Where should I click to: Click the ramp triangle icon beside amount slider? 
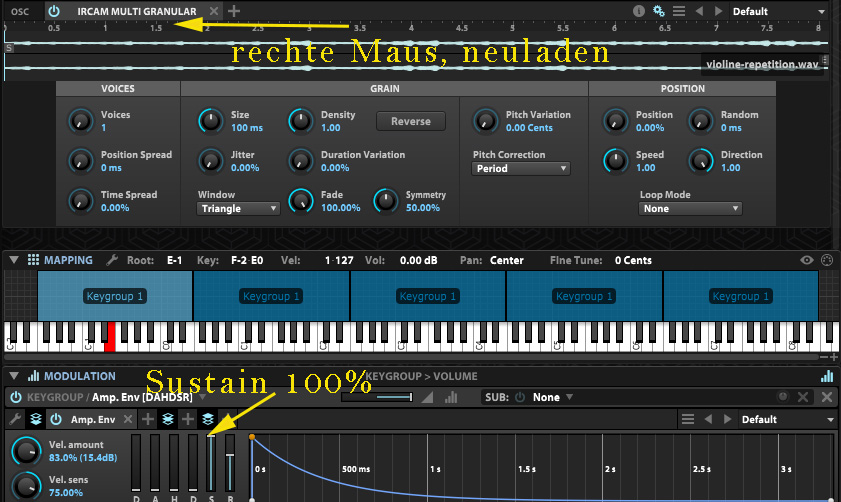pos(427,397)
